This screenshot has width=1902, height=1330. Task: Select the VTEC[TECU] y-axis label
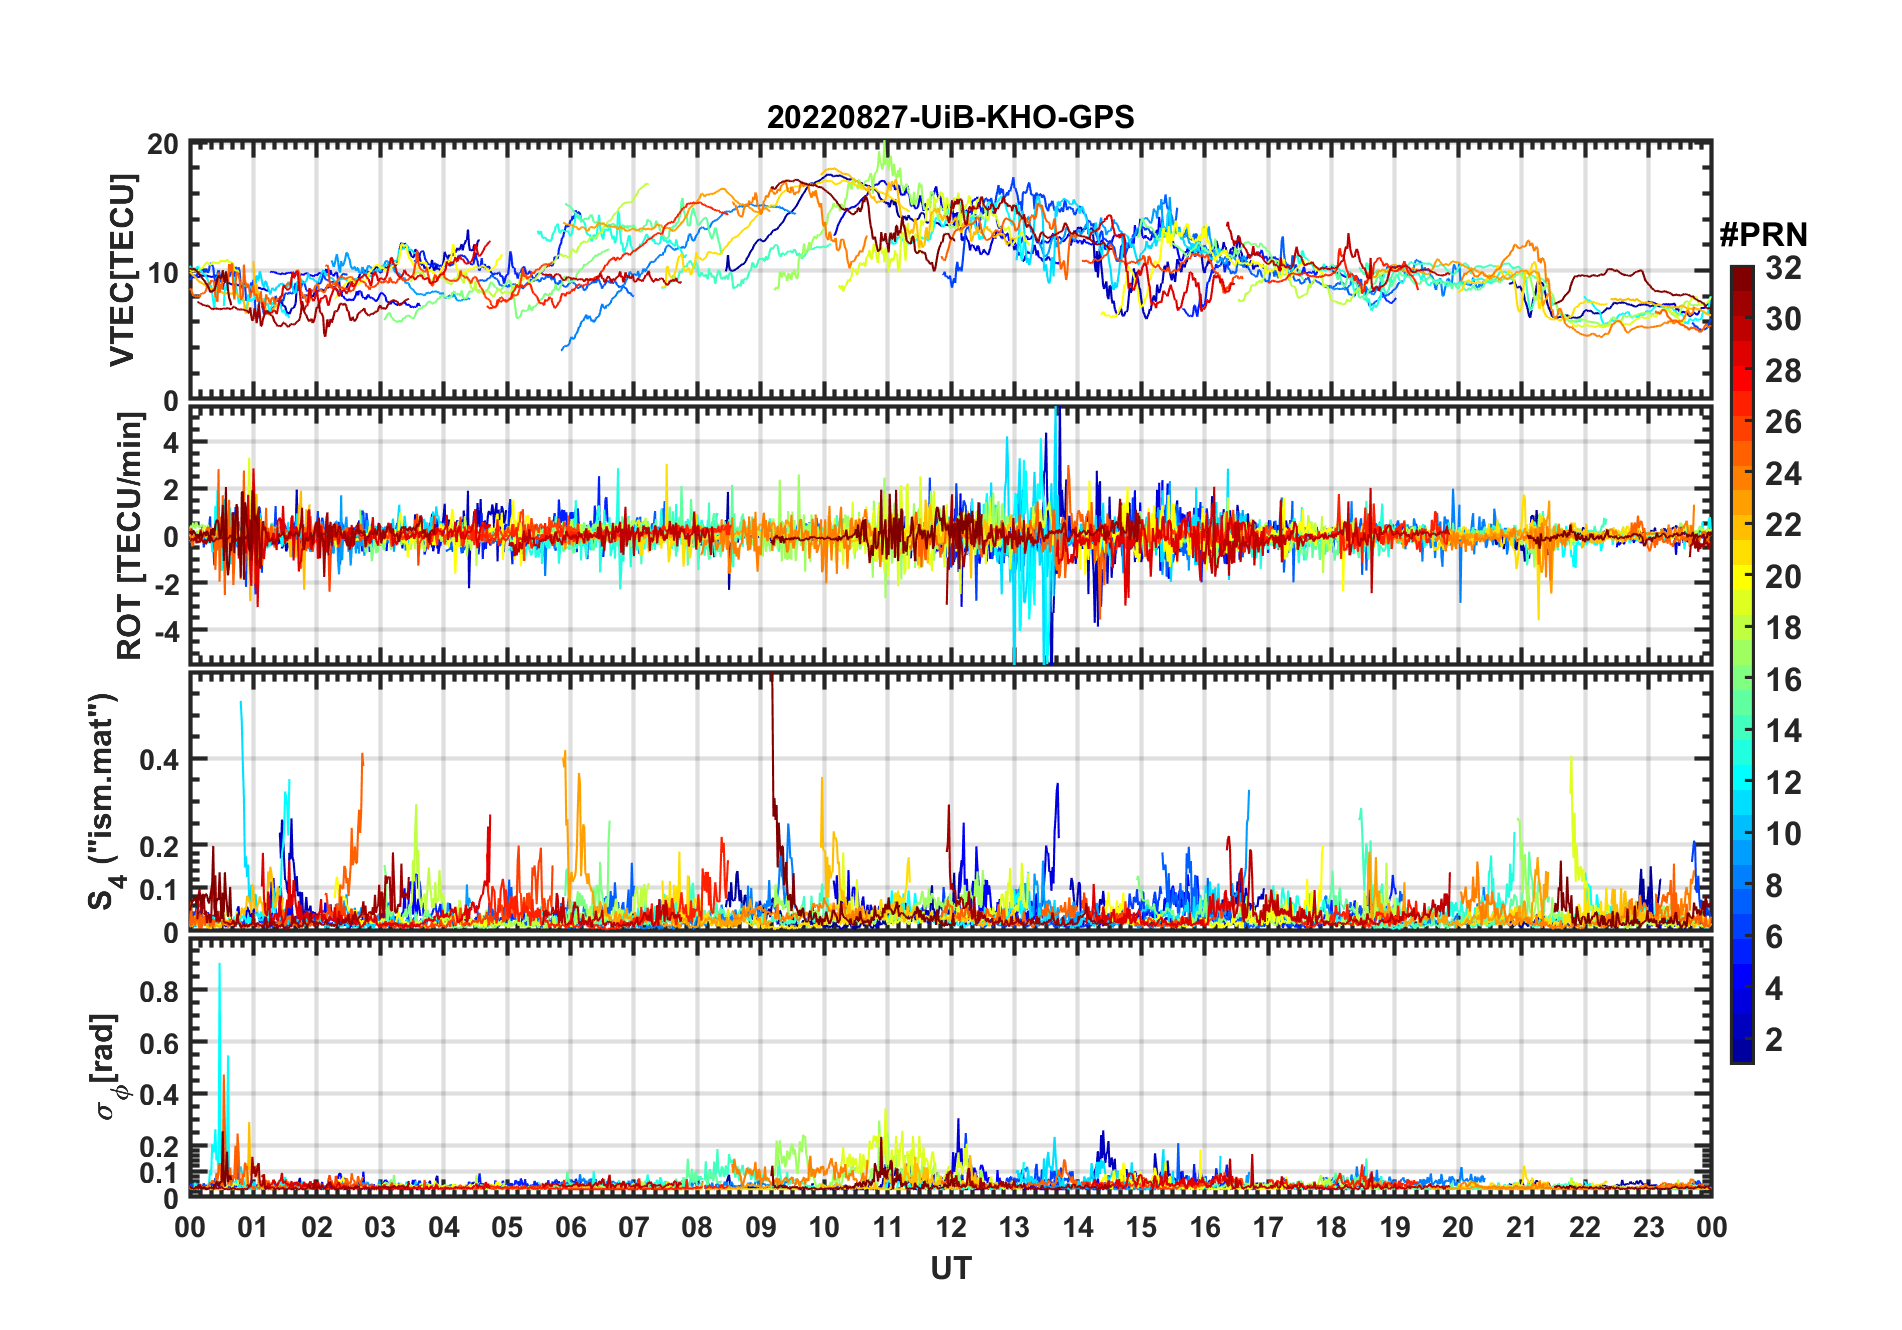pos(122,270)
